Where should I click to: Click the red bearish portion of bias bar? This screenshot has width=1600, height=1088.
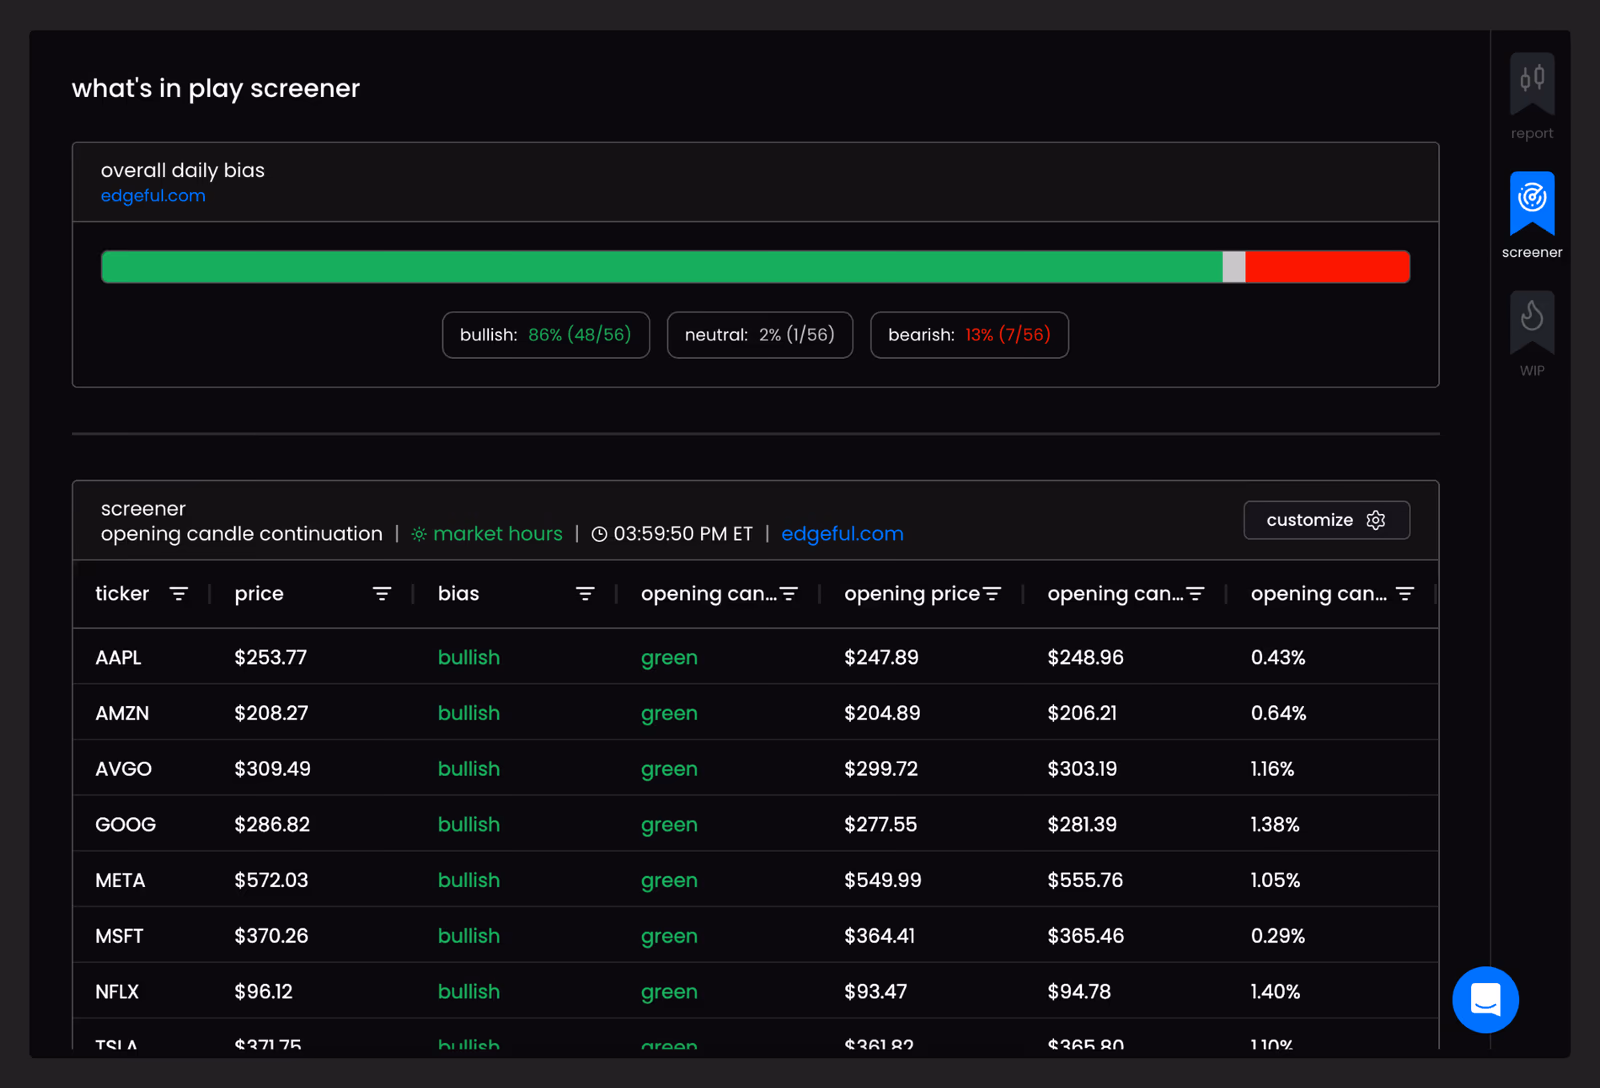tap(1327, 267)
